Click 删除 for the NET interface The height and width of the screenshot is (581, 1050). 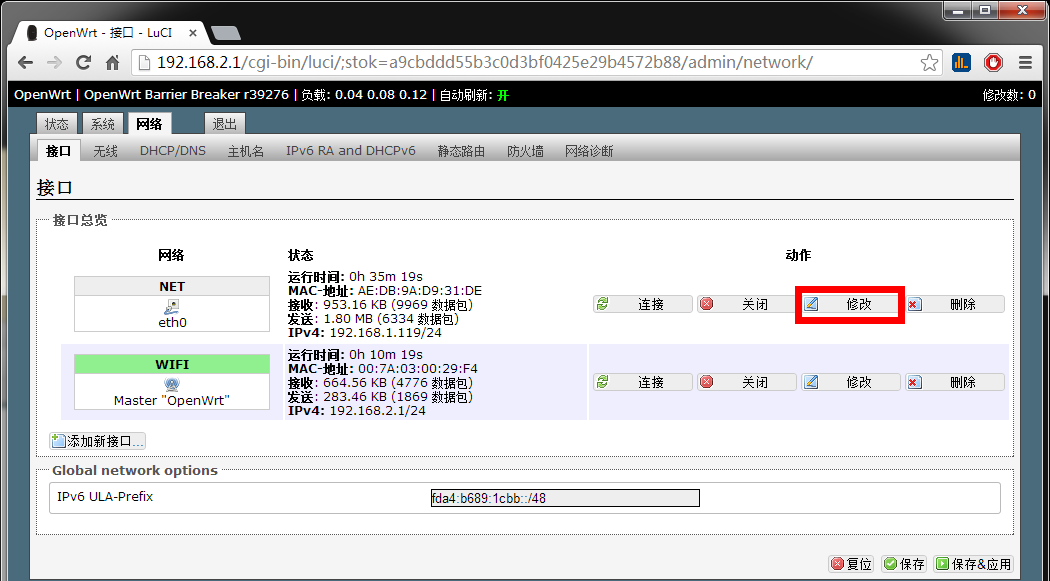click(955, 304)
